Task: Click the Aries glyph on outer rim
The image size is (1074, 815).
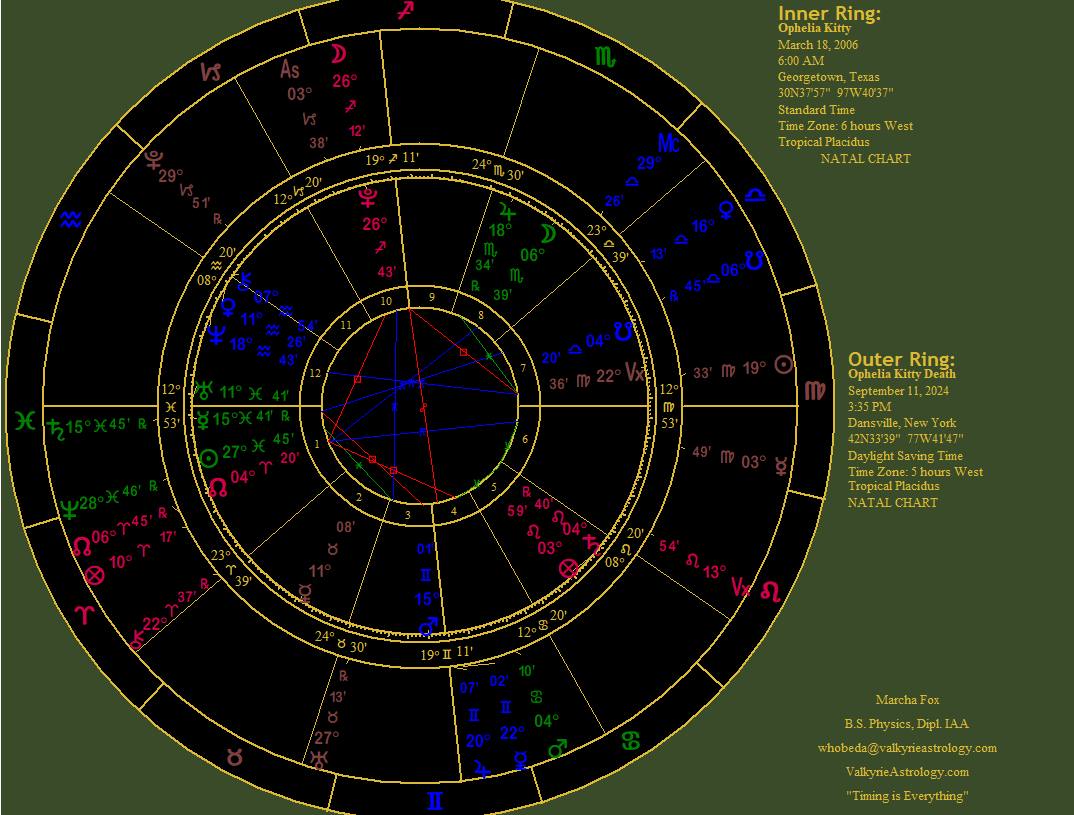Action: [83, 613]
